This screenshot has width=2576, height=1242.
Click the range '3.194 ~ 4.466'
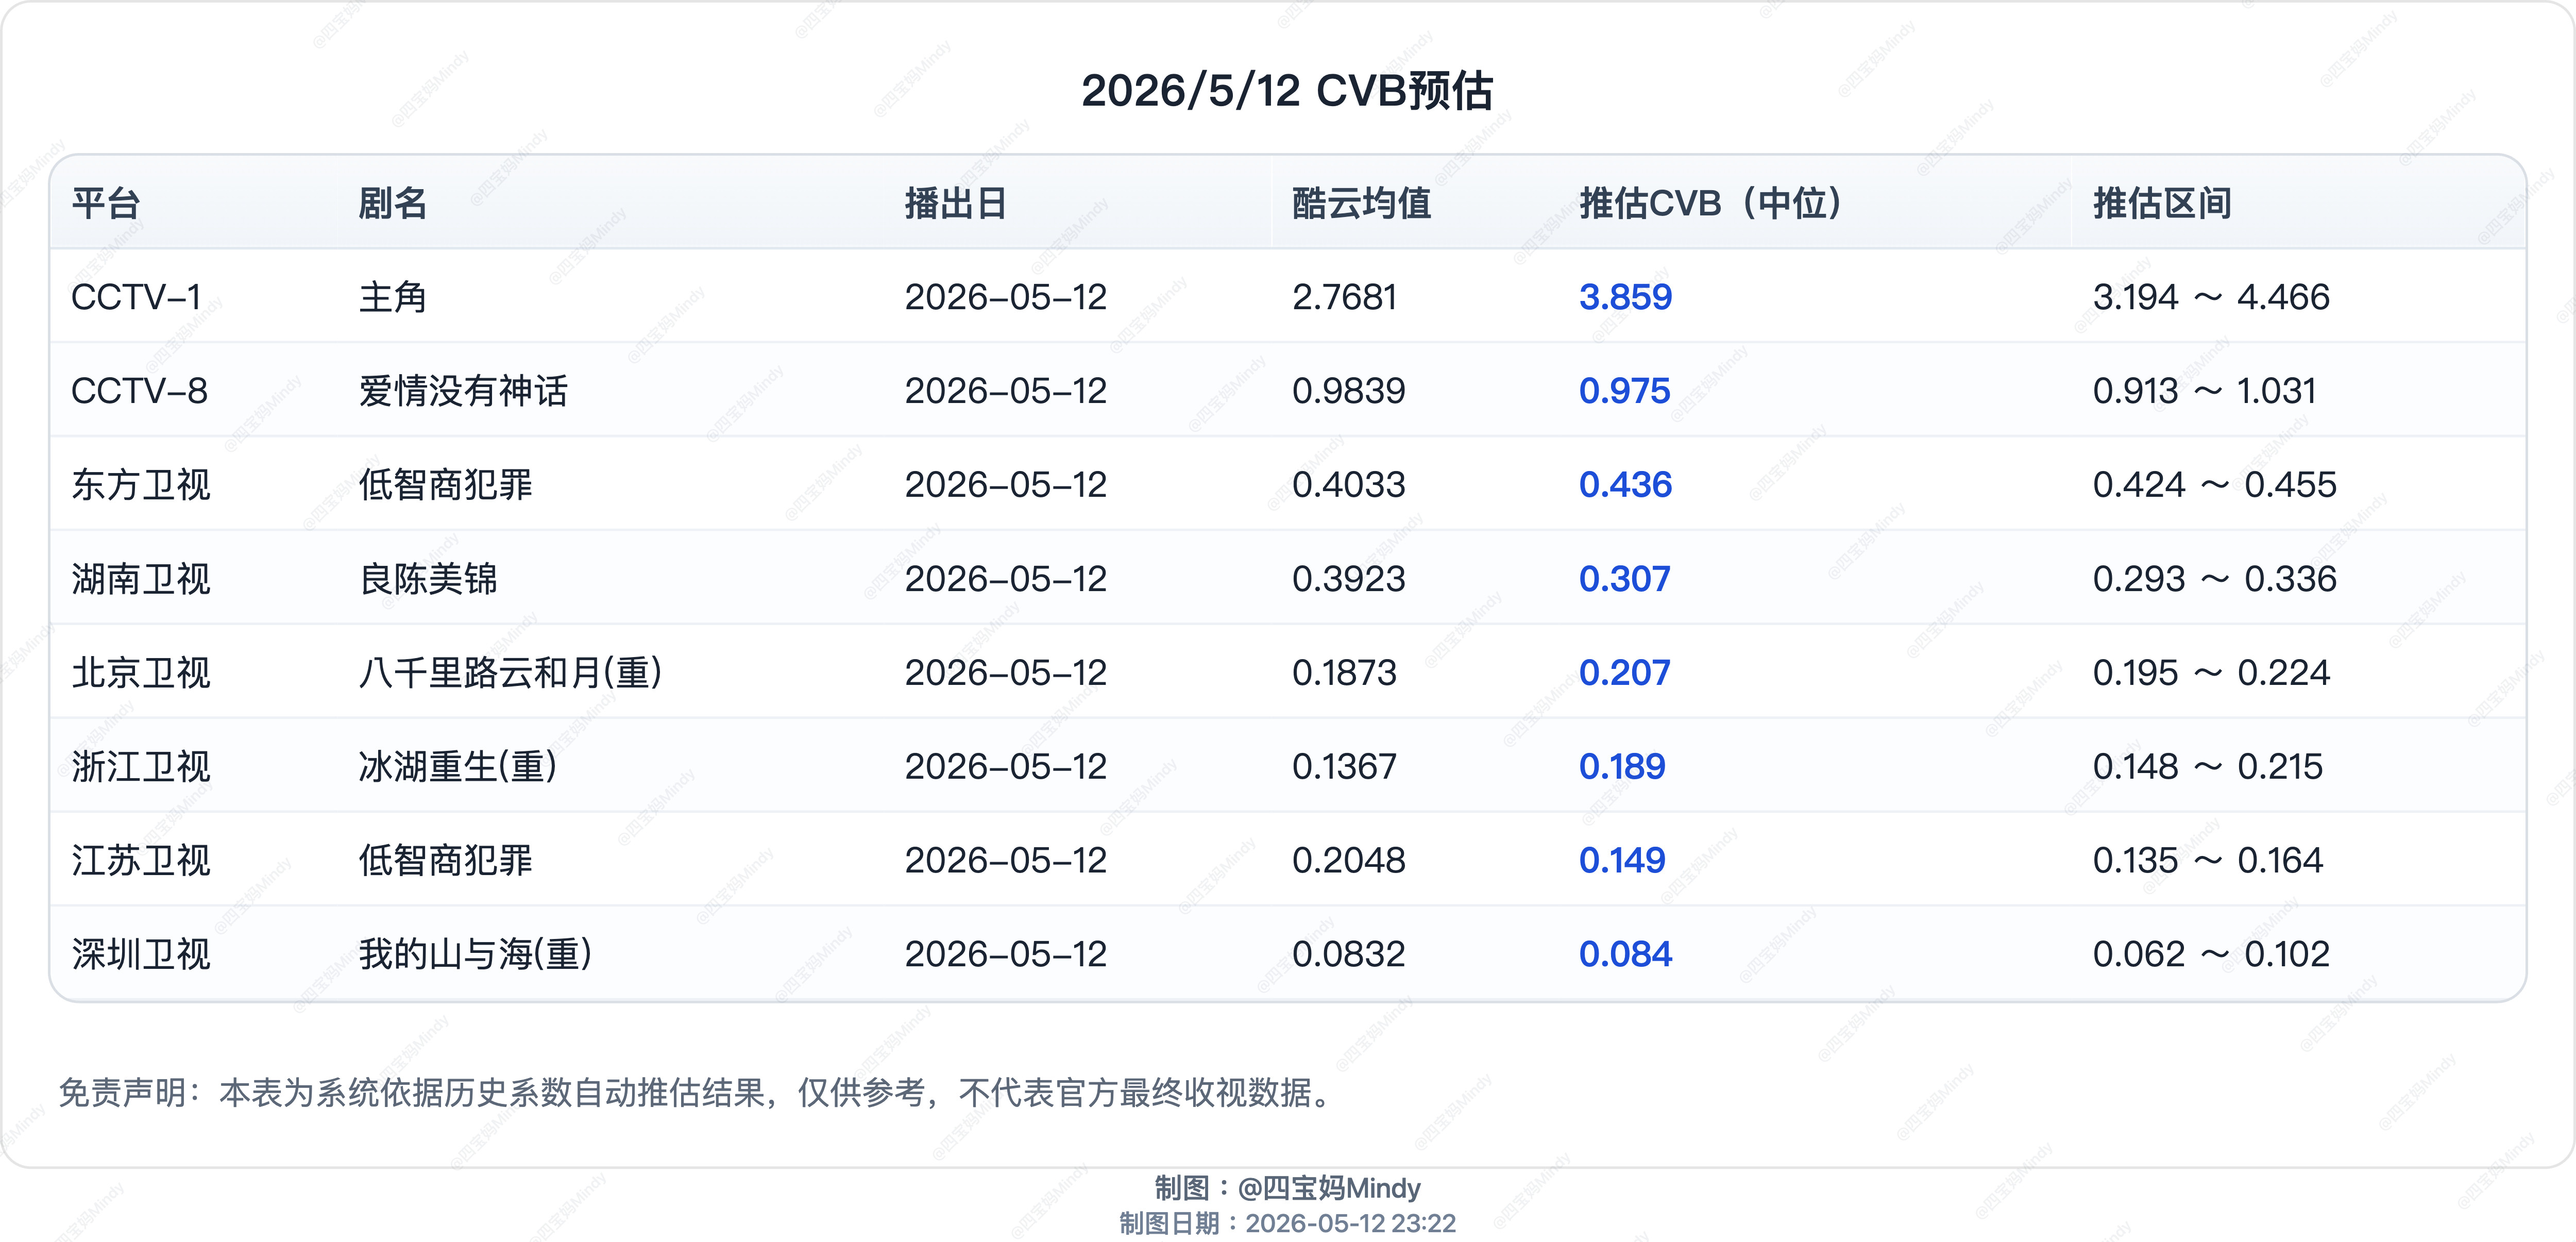(x=2211, y=297)
